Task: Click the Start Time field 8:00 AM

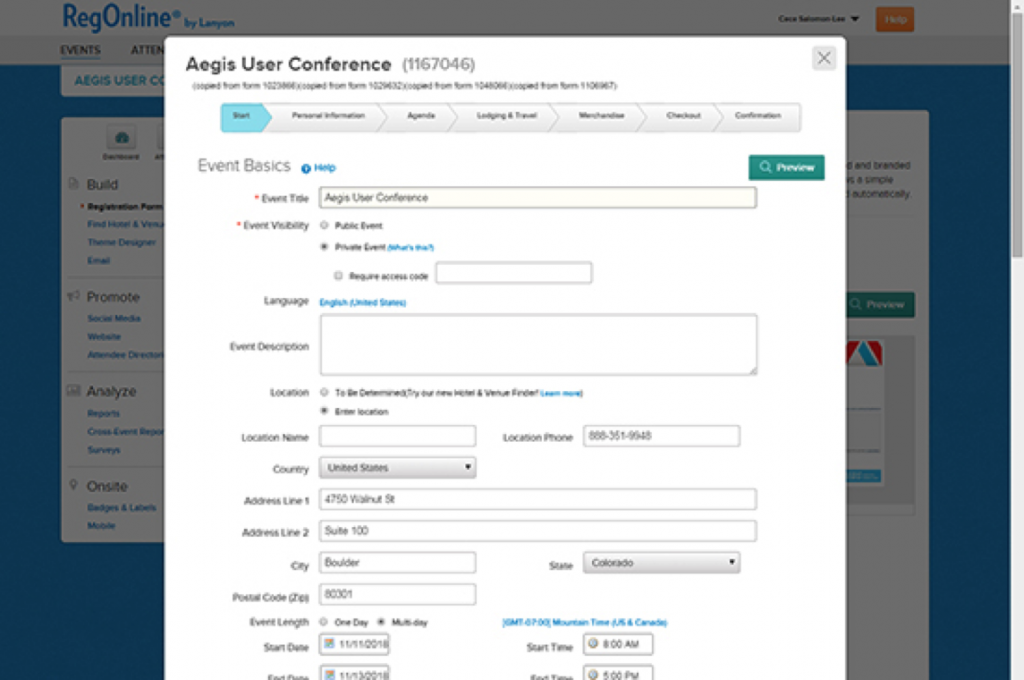Action: click(x=618, y=645)
